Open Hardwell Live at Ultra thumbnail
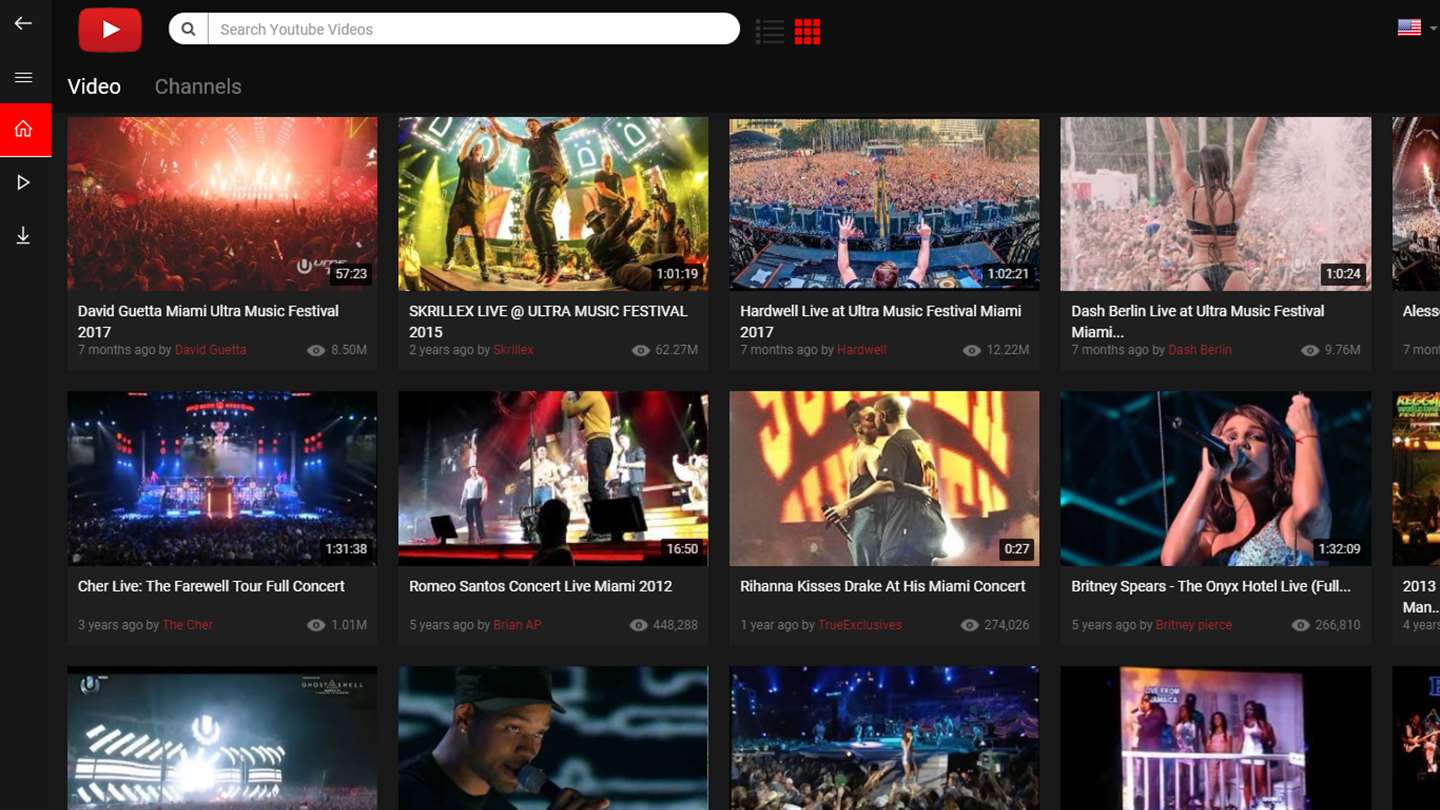Image resolution: width=1440 pixels, height=810 pixels. [884, 204]
